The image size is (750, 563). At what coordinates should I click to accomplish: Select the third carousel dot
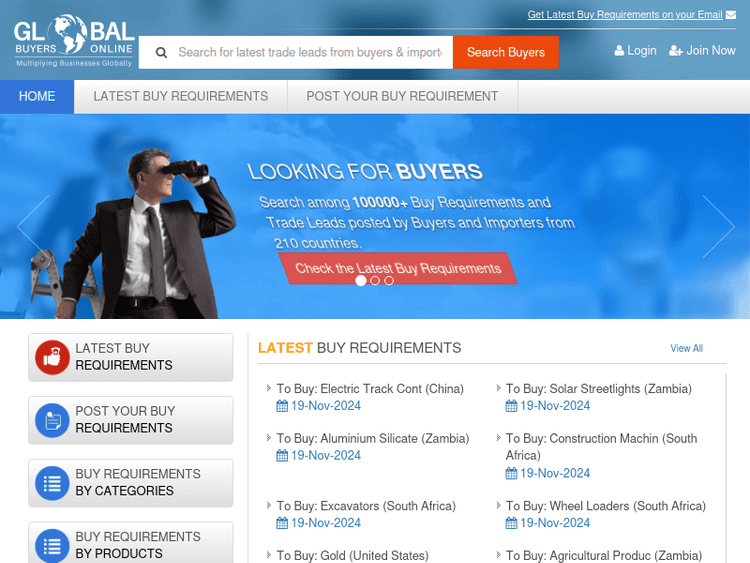tap(389, 281)
